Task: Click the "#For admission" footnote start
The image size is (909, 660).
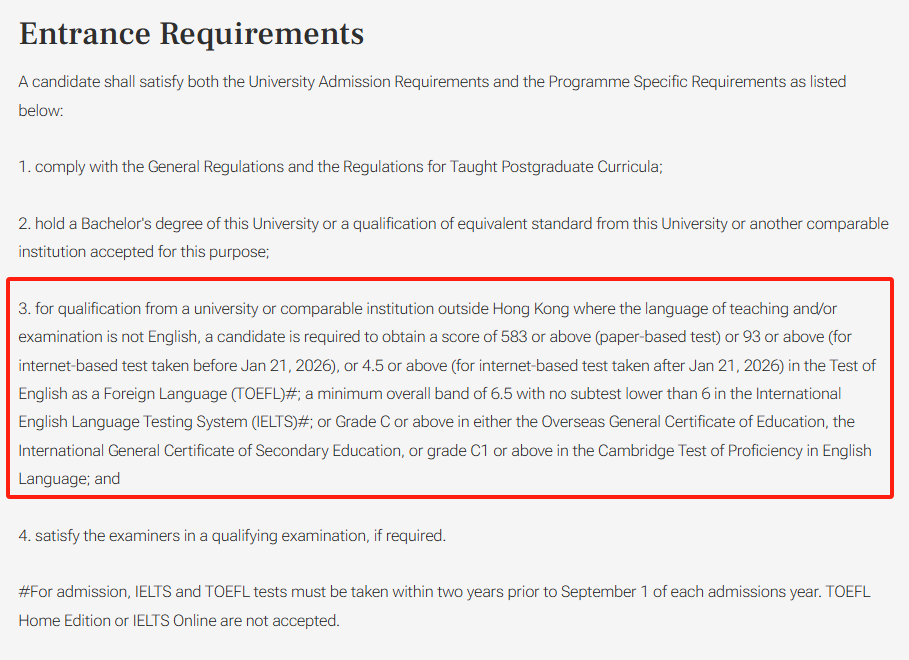Action: 62,592
